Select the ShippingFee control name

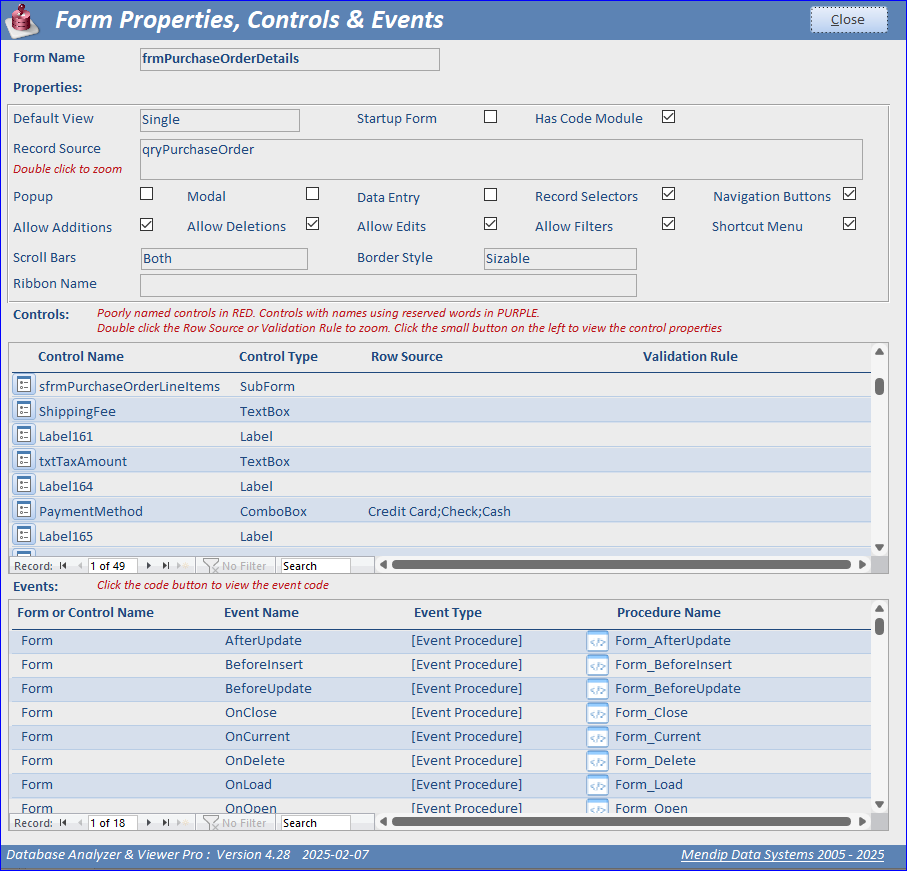point(77,411)
